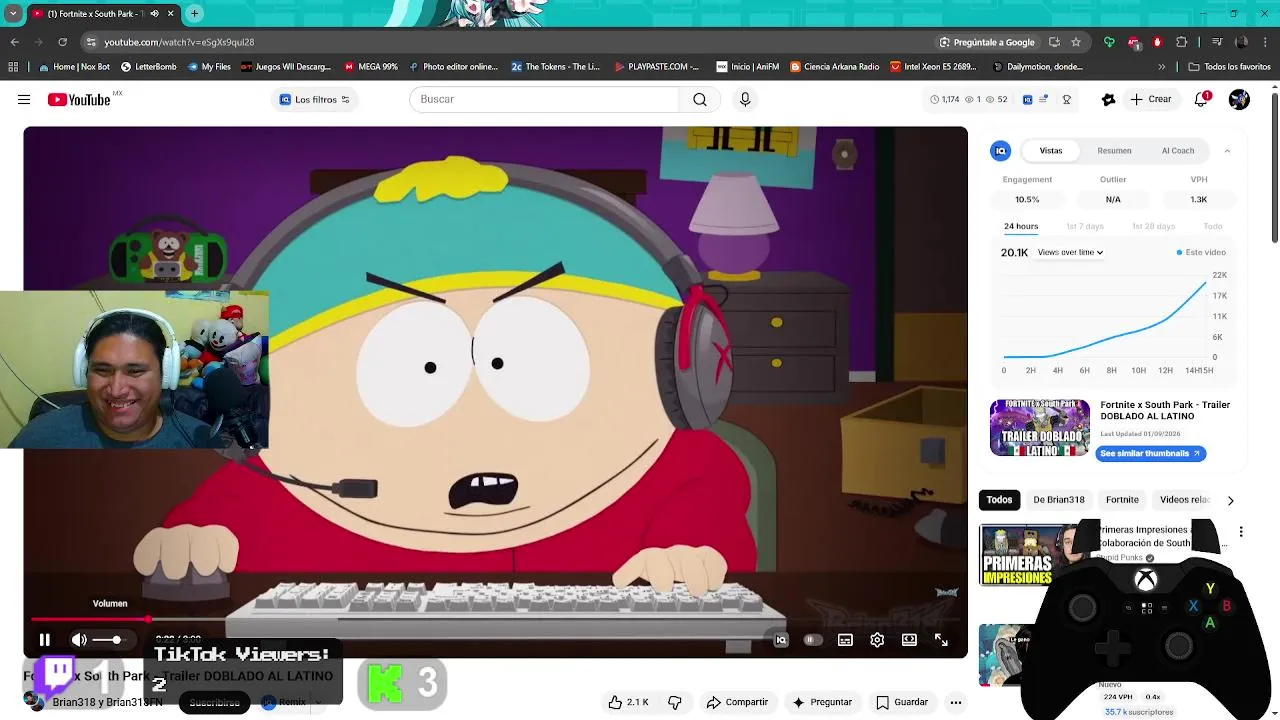Click the Trailer Doblado Latino thumbnail
1280x720 pixels.
coord(1040,428)
